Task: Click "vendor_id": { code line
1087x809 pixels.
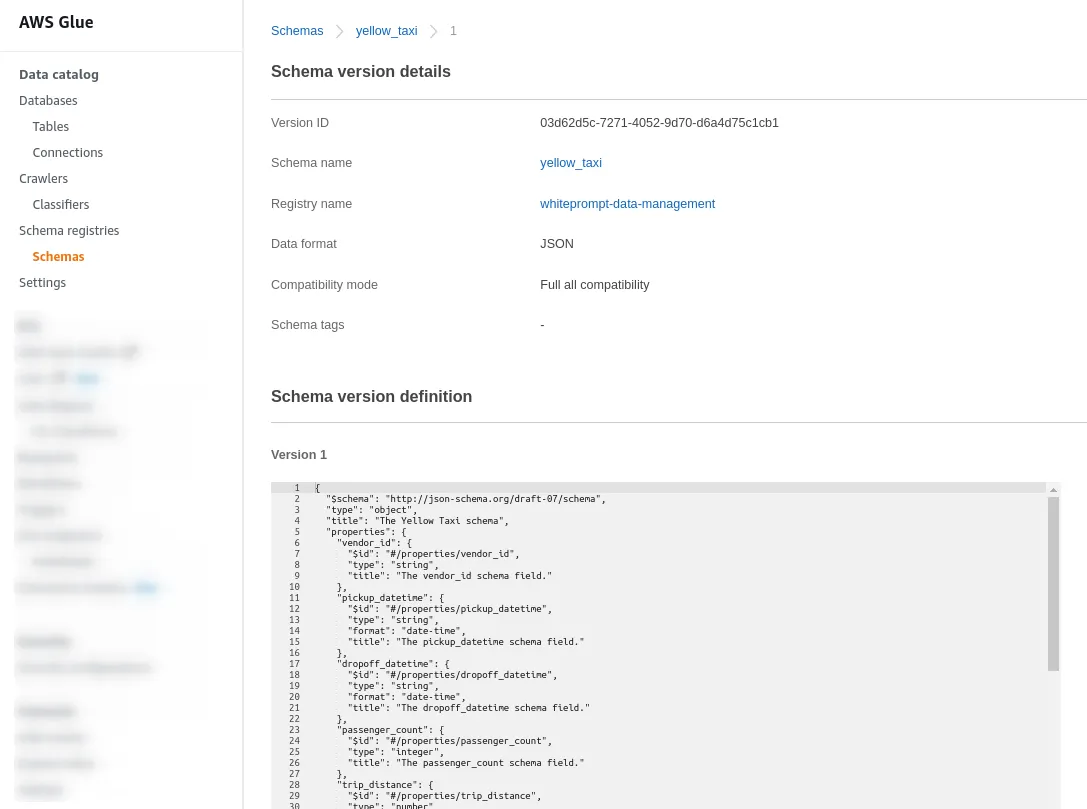Action: (374, 543)
